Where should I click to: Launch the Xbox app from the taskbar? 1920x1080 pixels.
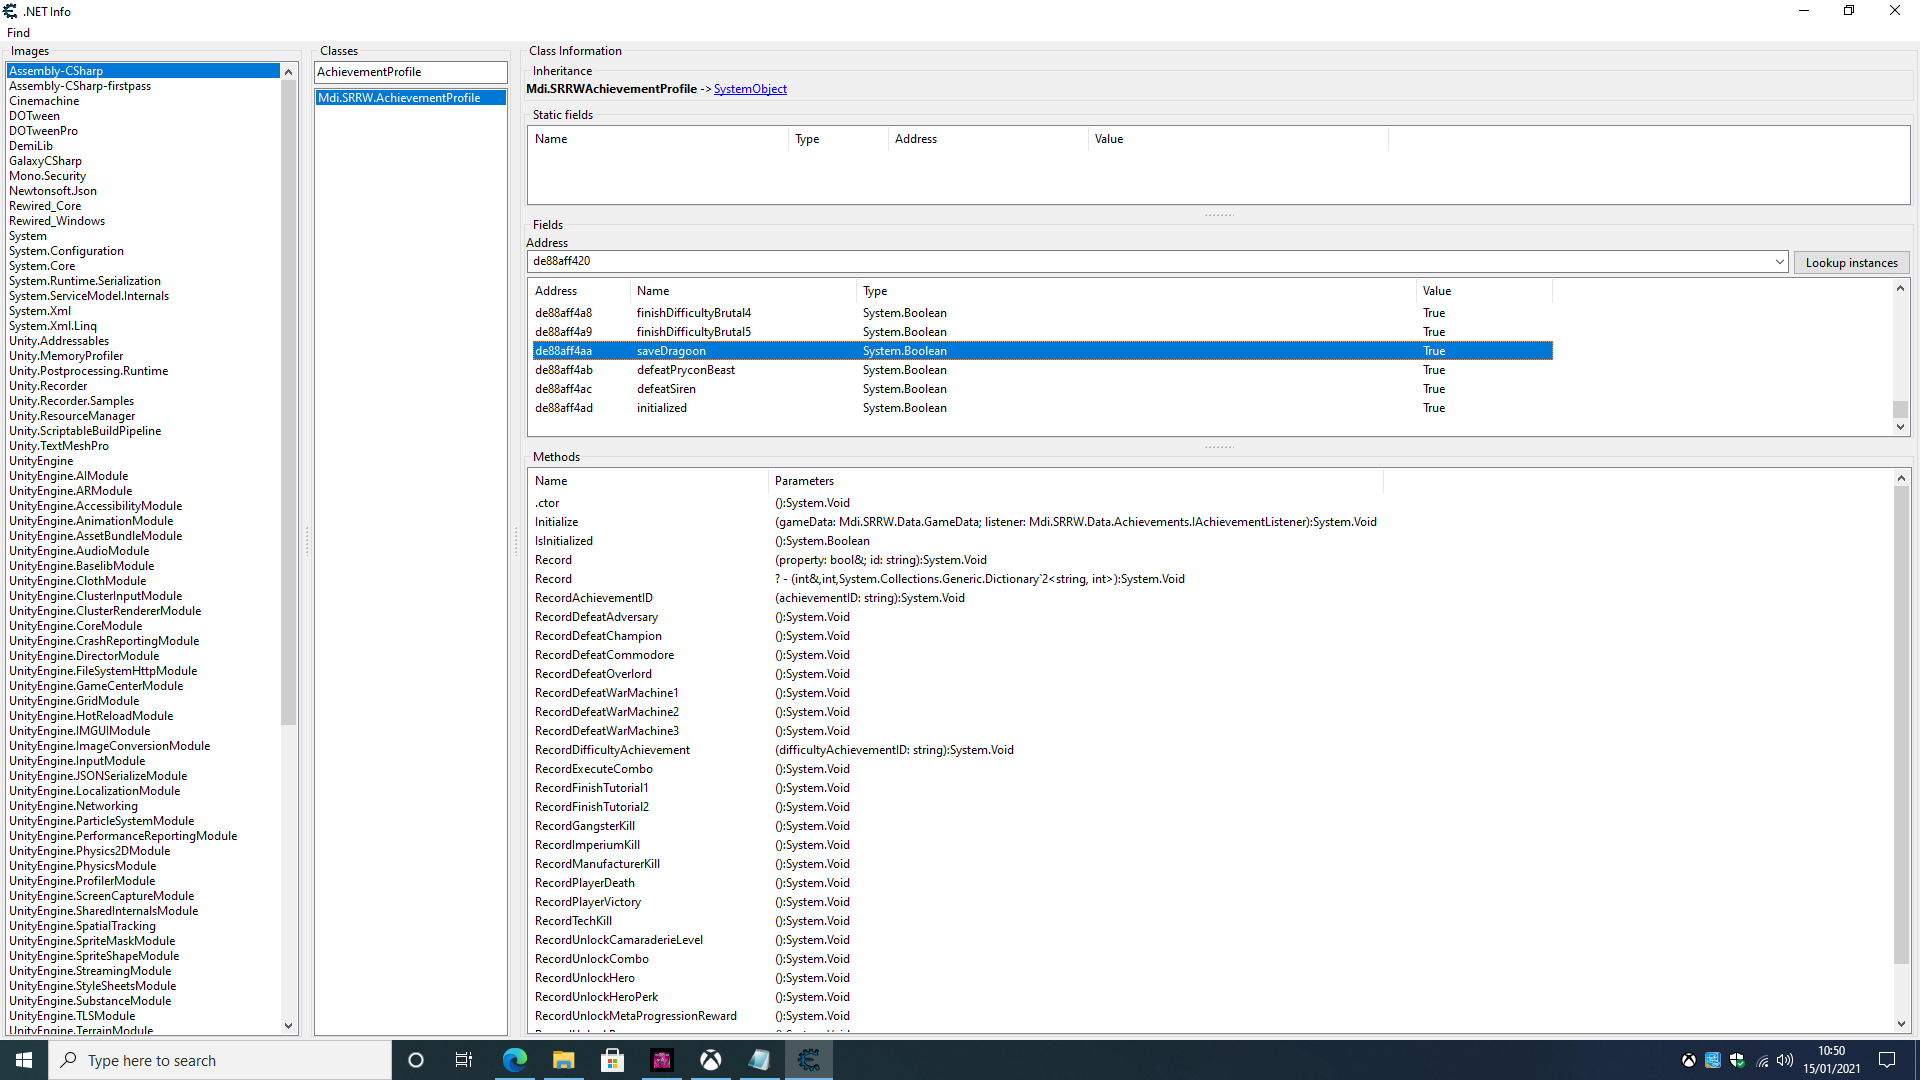(711, 1060)
